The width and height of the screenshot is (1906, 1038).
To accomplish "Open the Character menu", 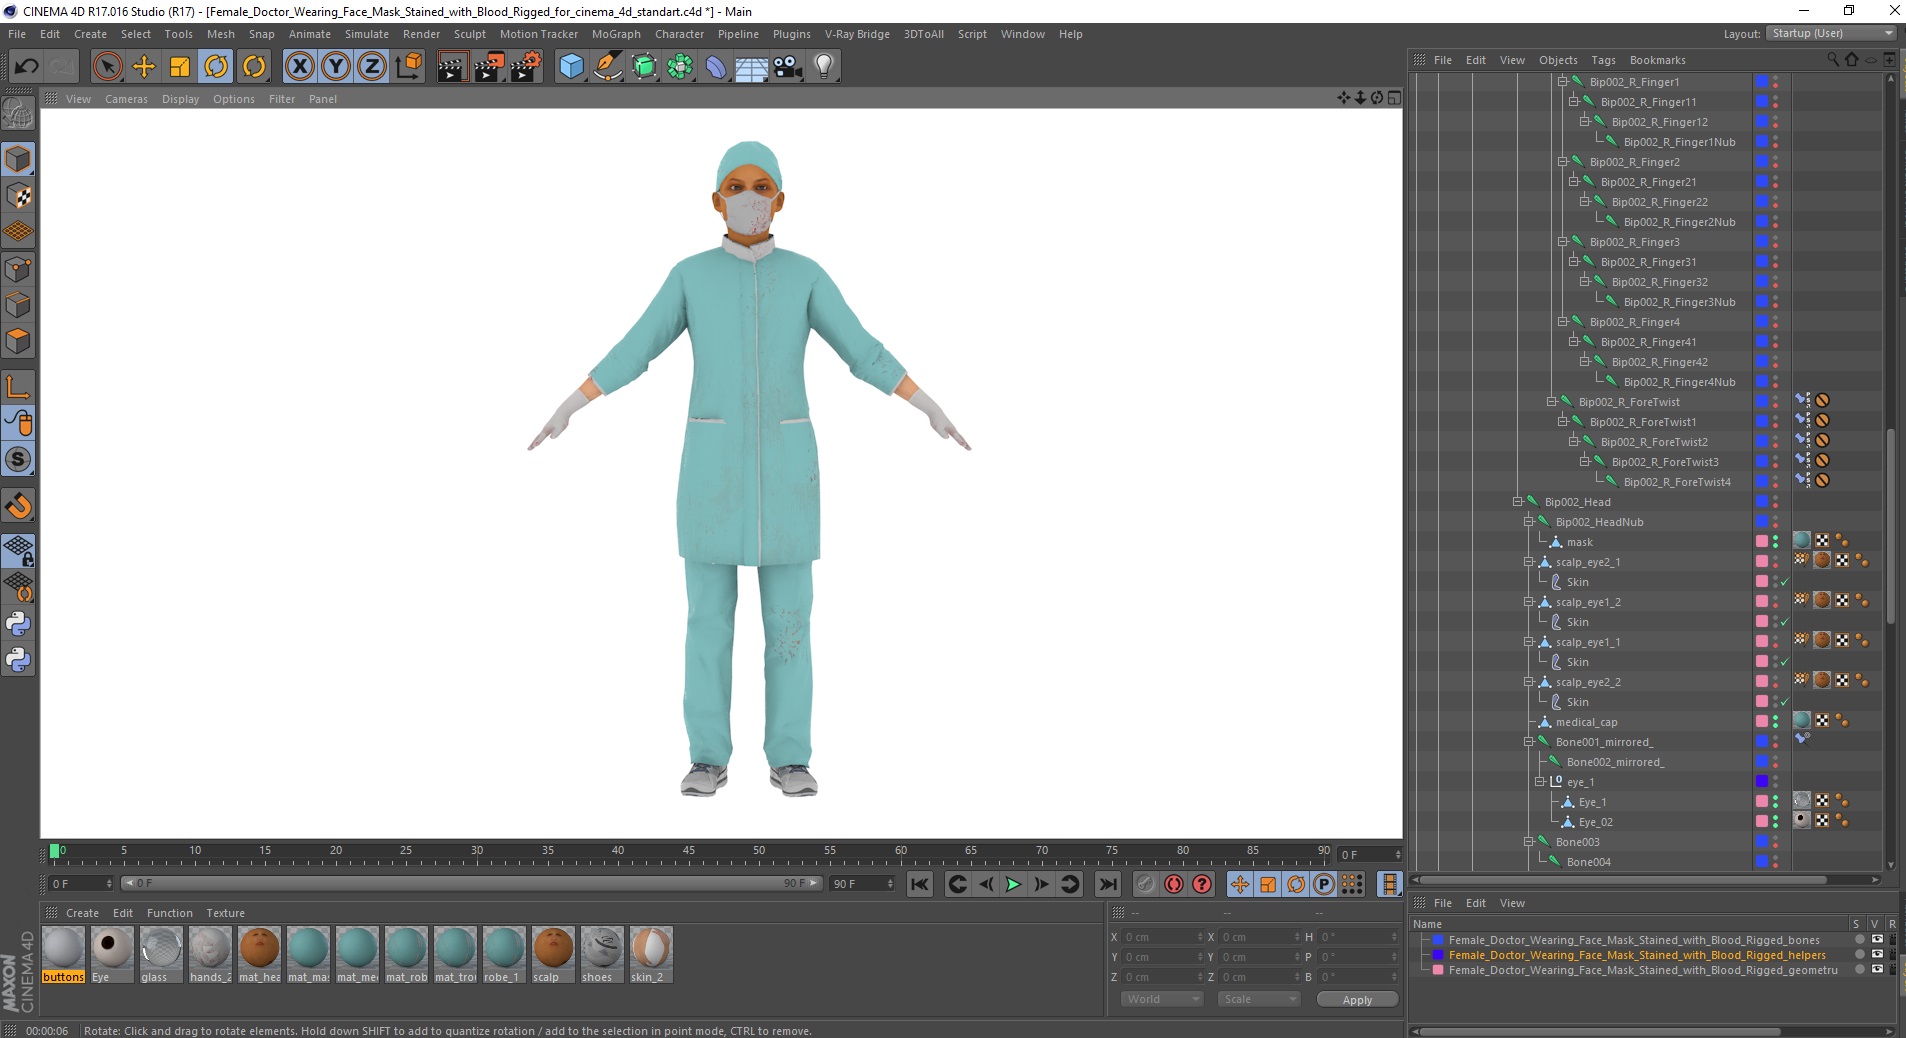I will tap(679, 34).
